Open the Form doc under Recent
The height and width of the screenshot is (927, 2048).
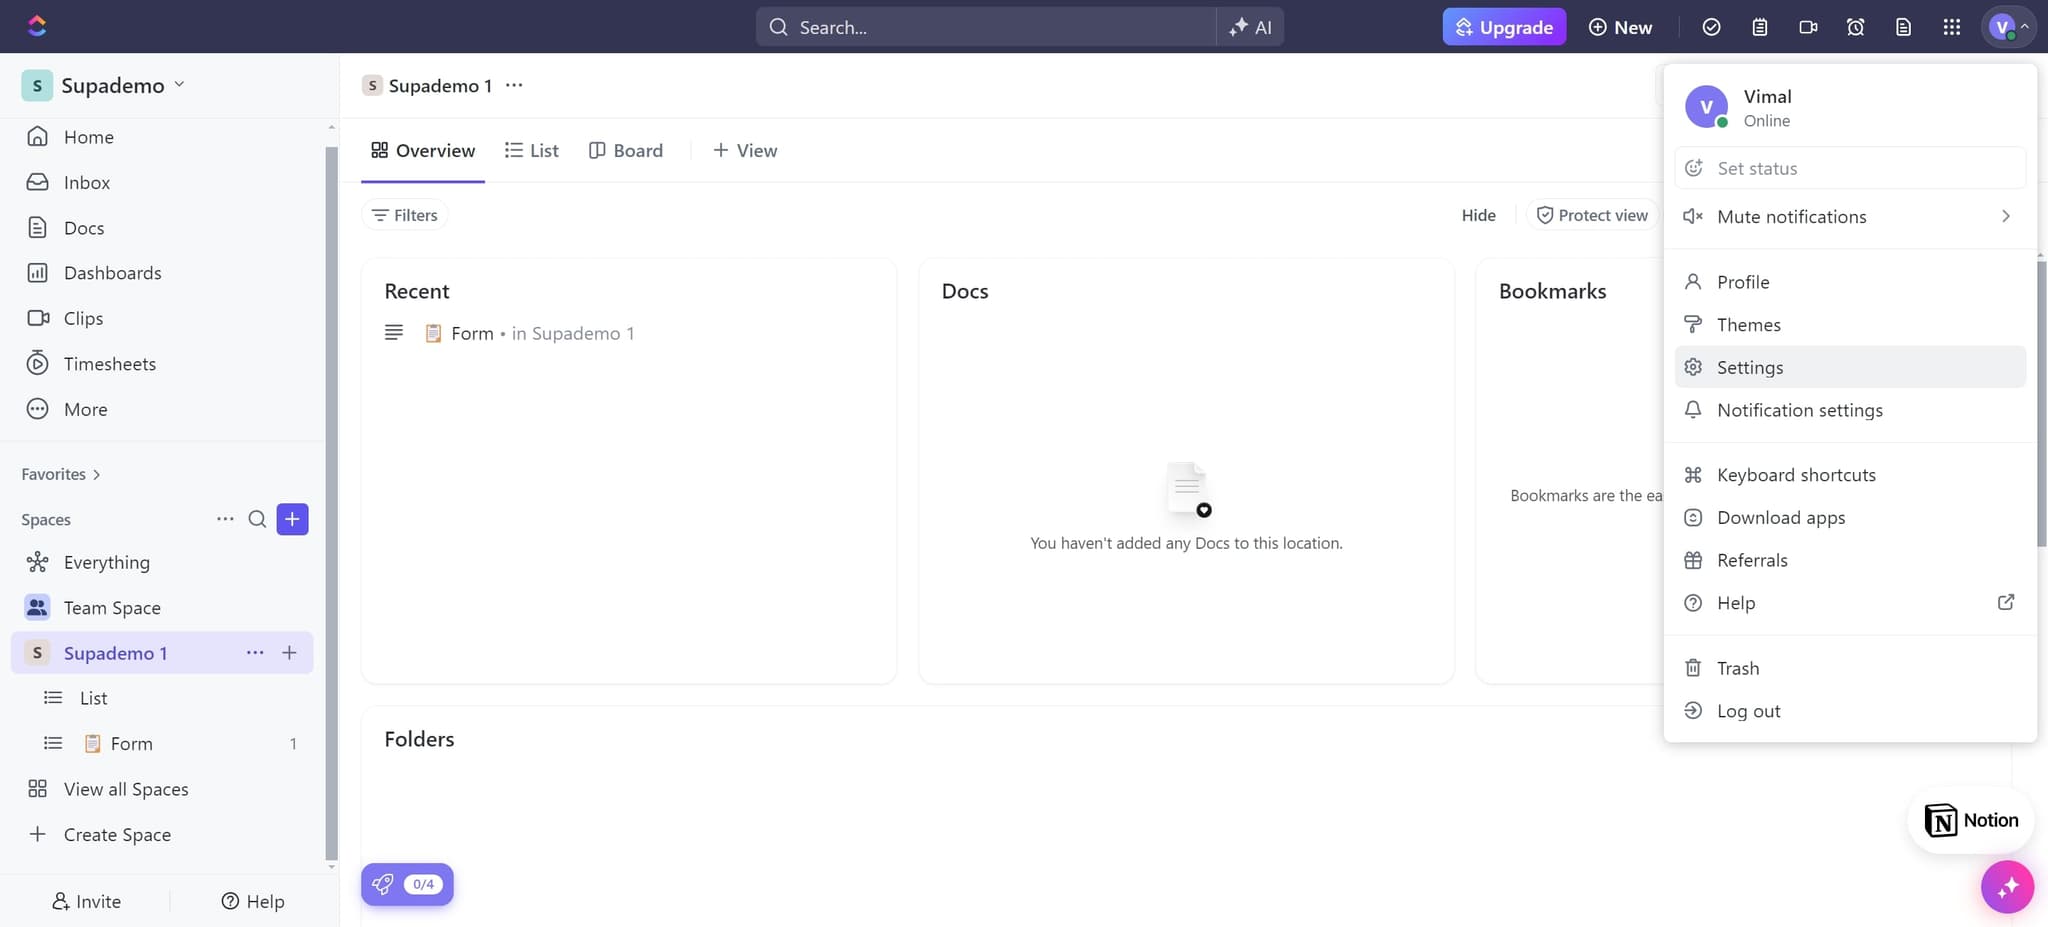point(471,333)
